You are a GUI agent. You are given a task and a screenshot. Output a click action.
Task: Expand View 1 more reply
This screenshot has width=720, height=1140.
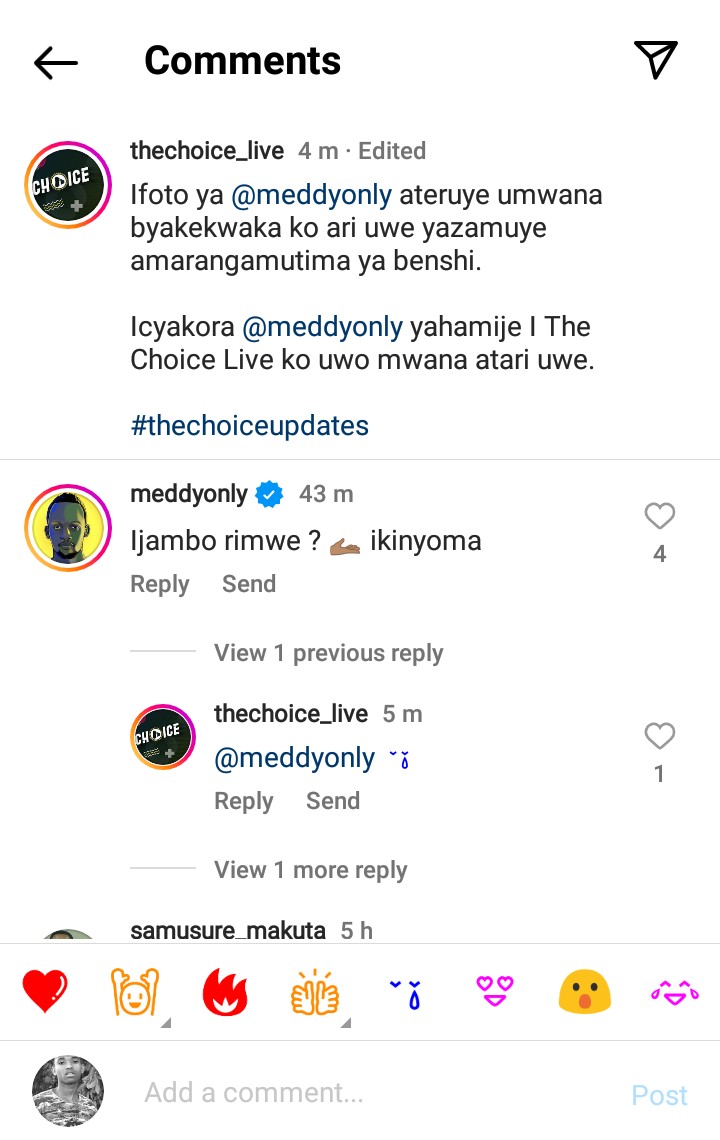click(x=310, y=870)
